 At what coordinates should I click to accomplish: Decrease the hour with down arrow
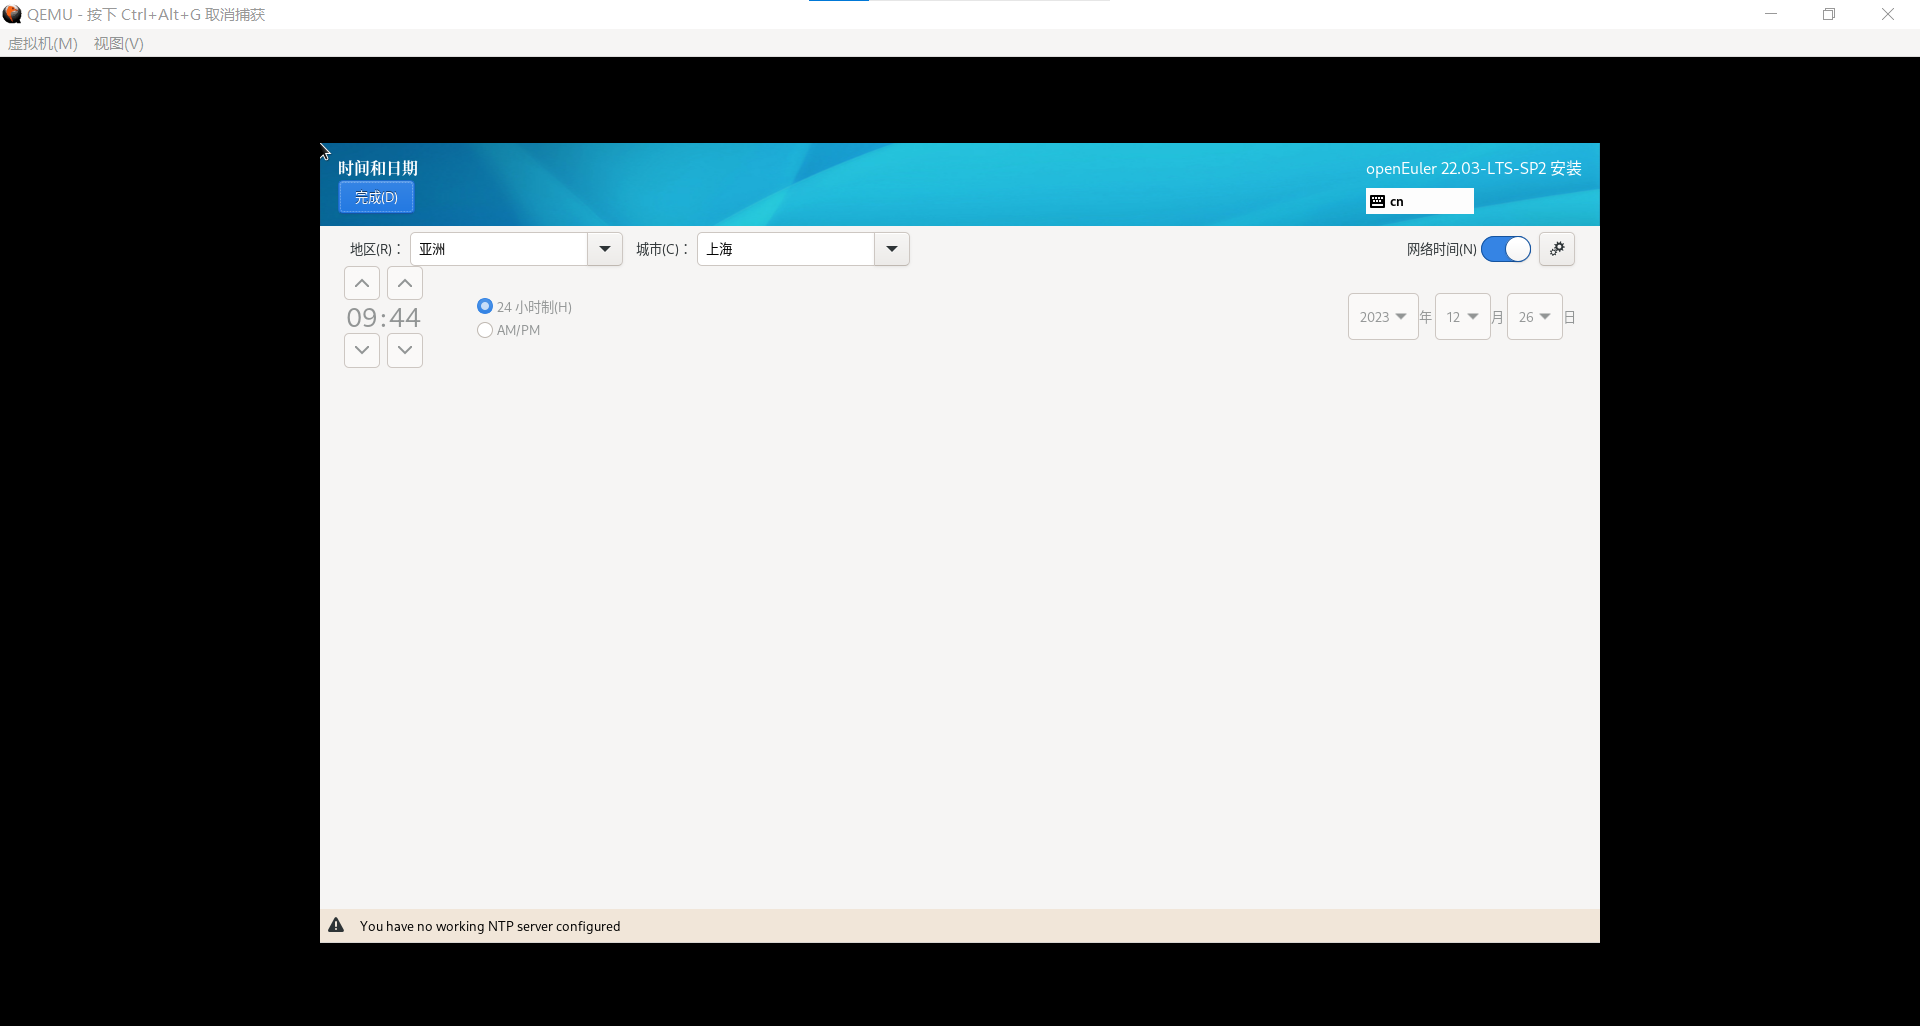(x=362, y=350)
